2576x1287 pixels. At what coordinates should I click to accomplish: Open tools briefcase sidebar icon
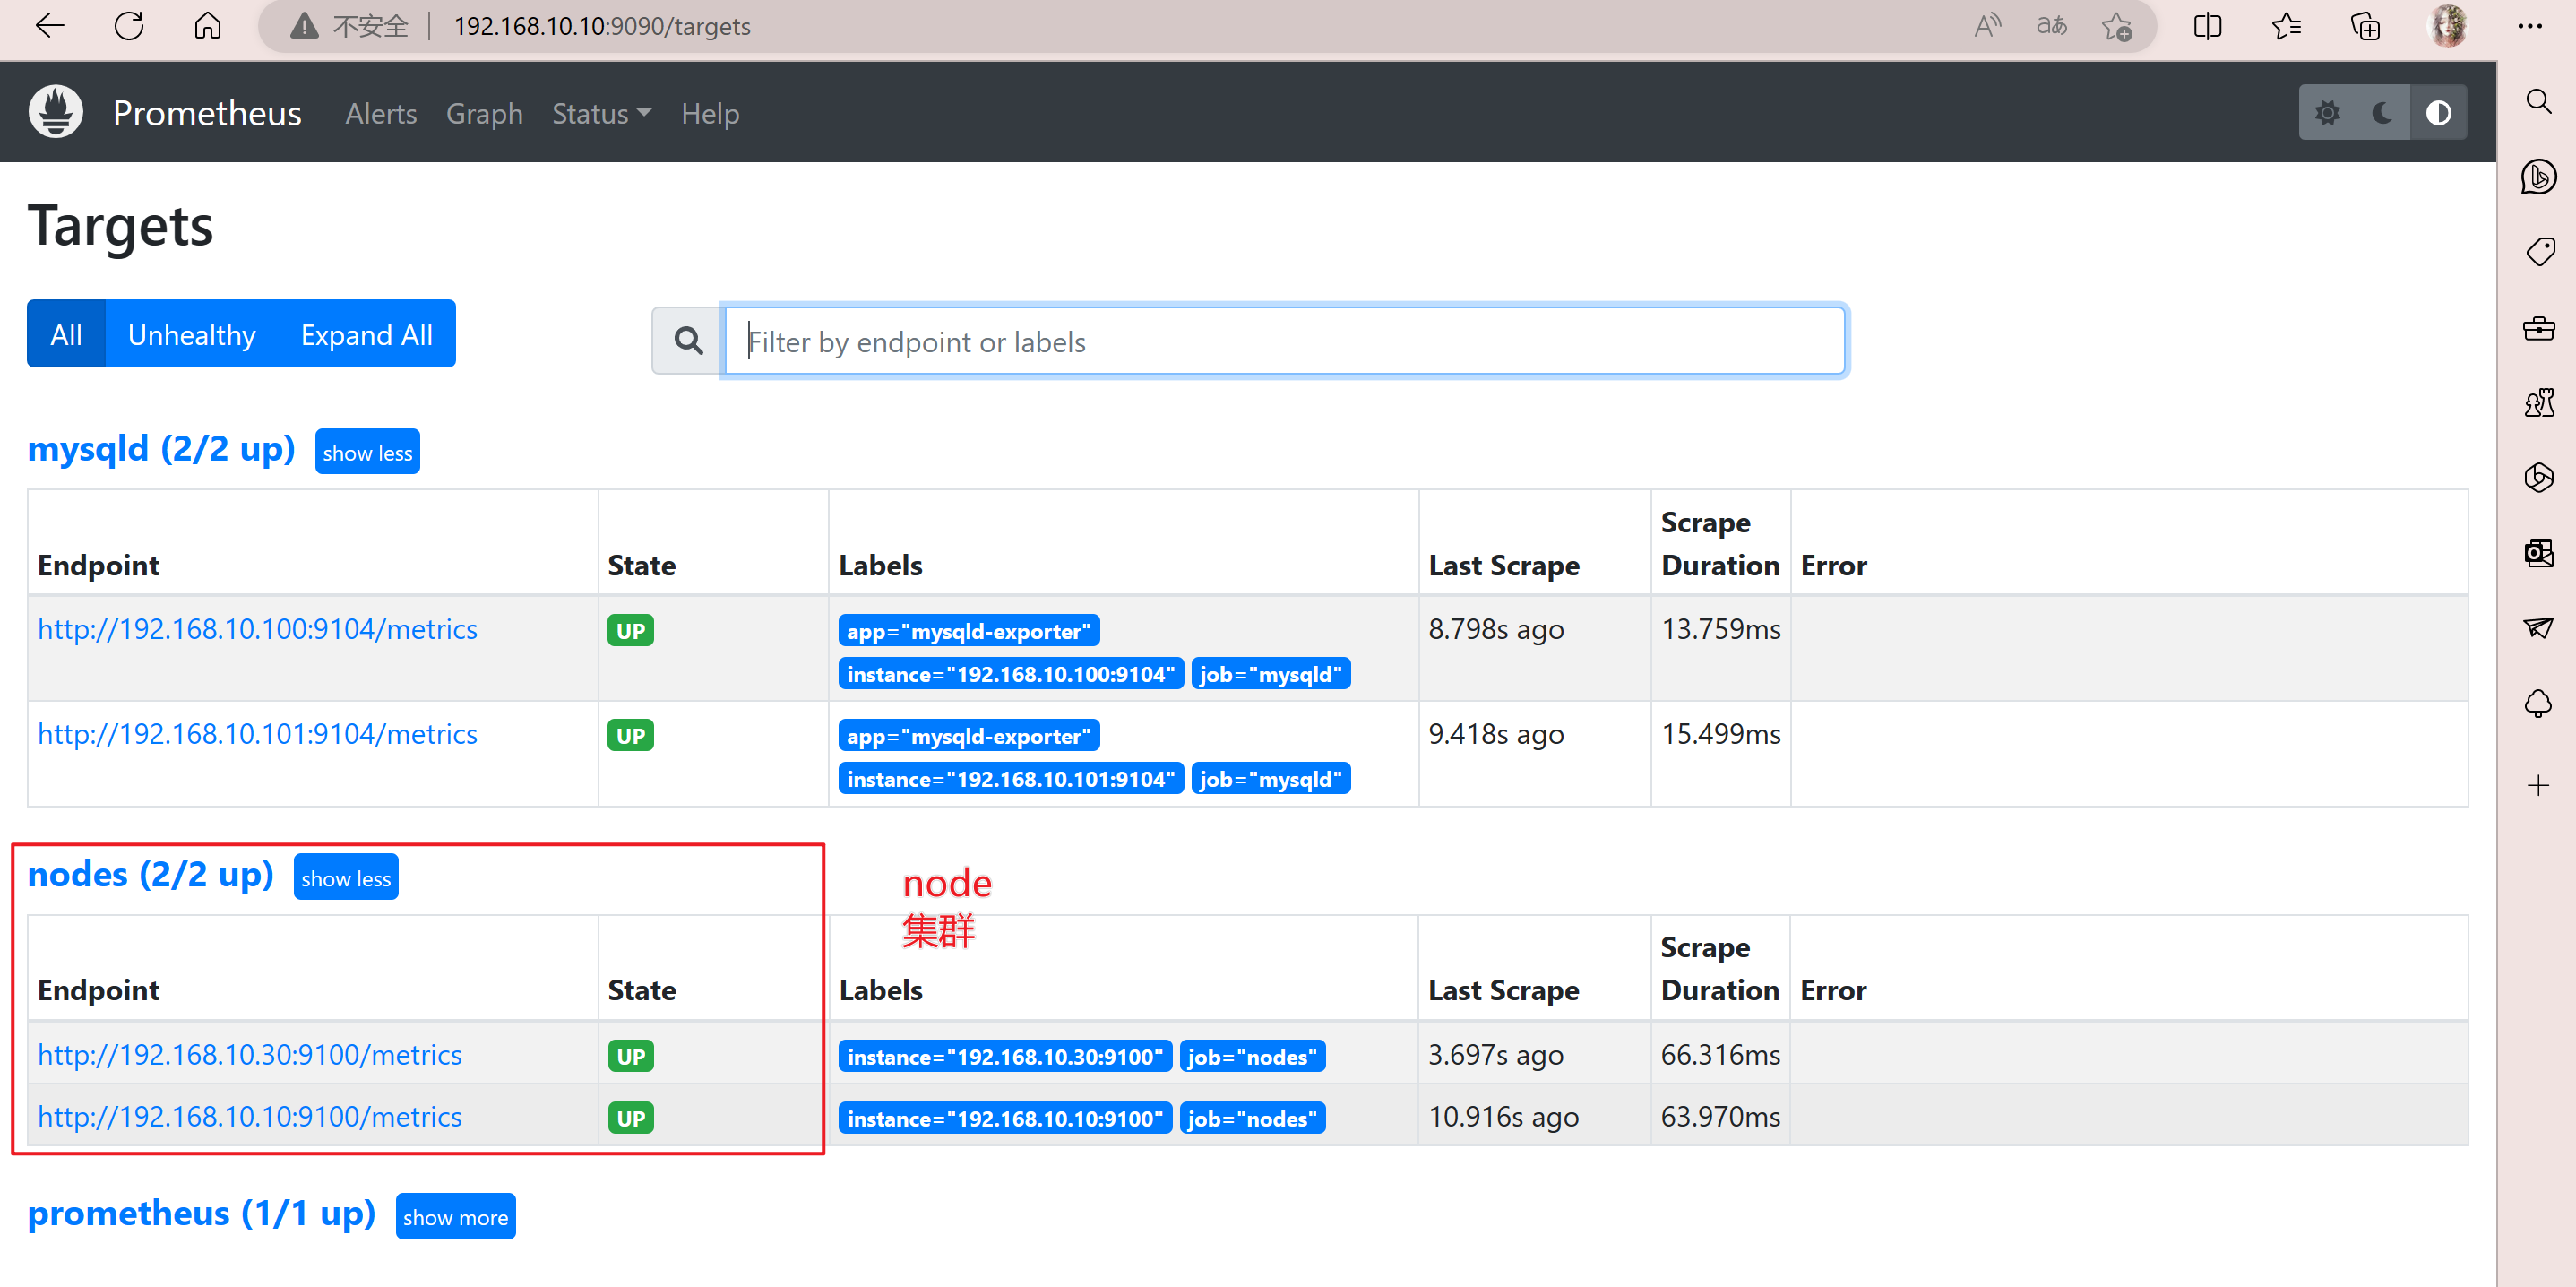2538,327
